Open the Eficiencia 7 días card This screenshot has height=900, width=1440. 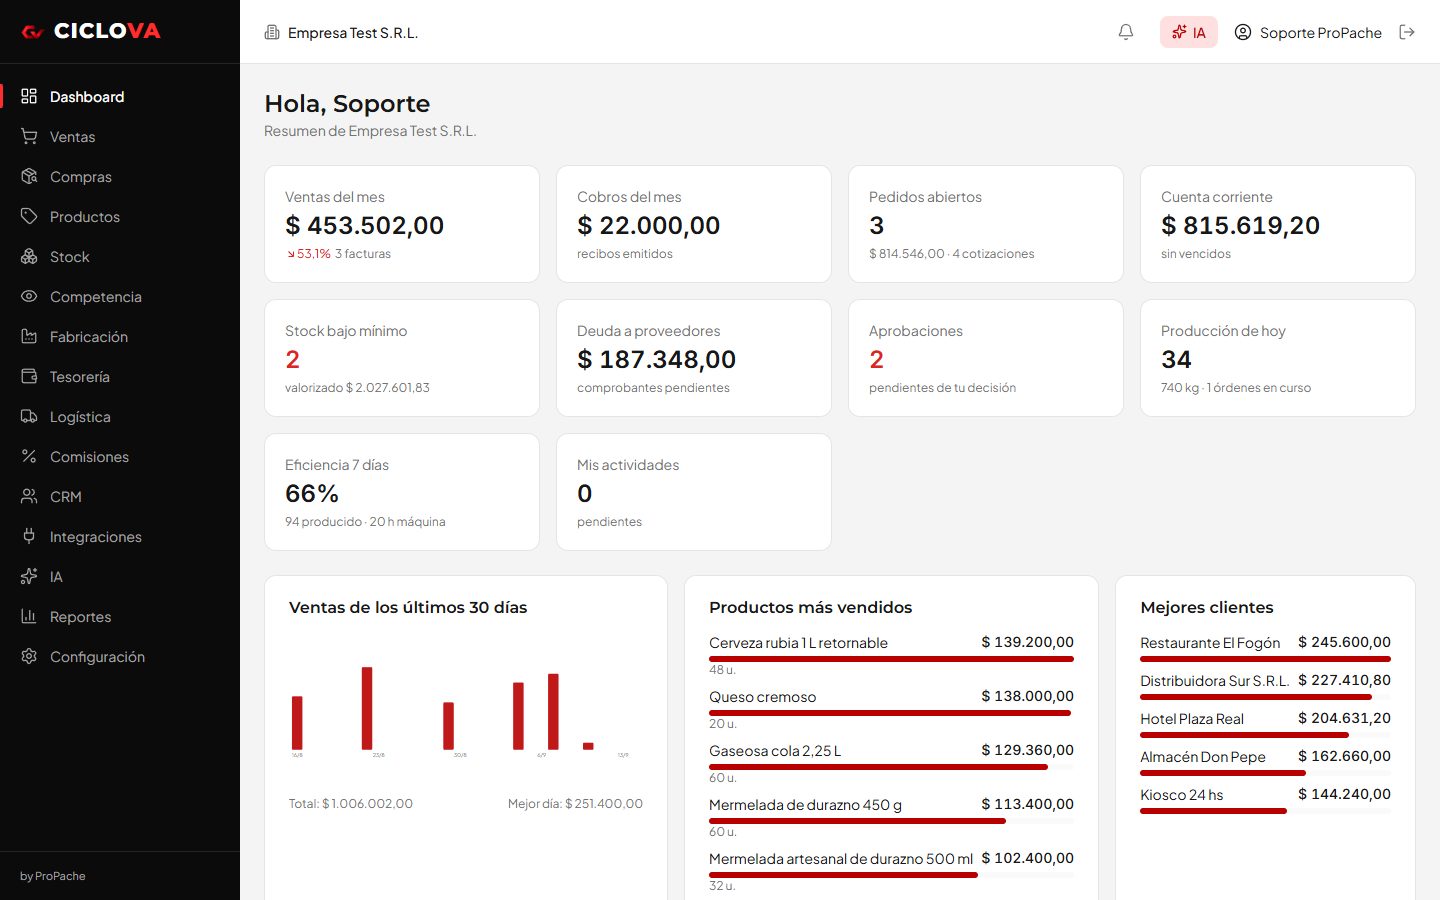click(x=402, y=492)
